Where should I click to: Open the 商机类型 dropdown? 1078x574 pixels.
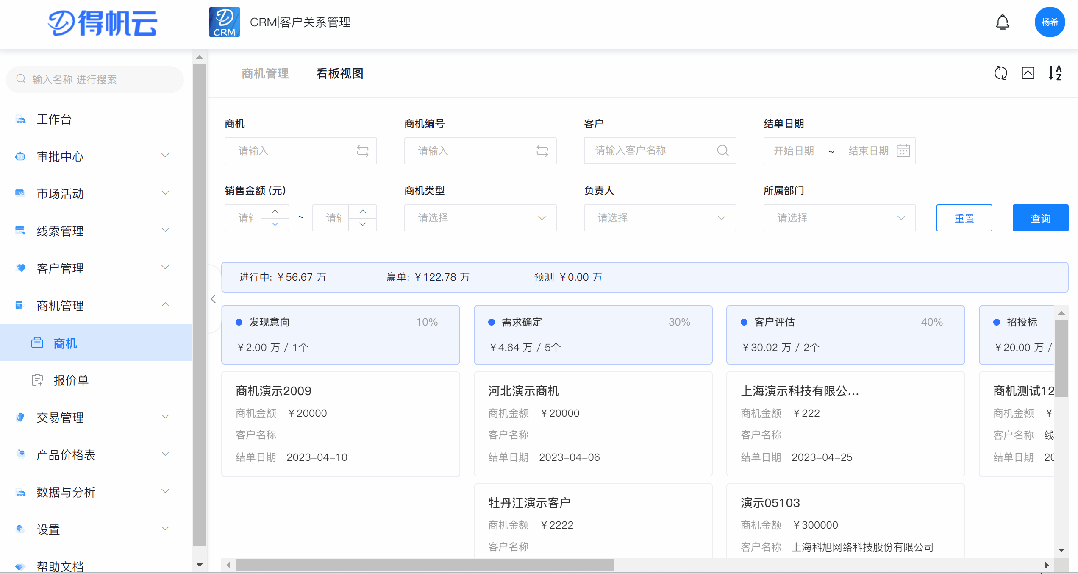[x=480, y=217]
